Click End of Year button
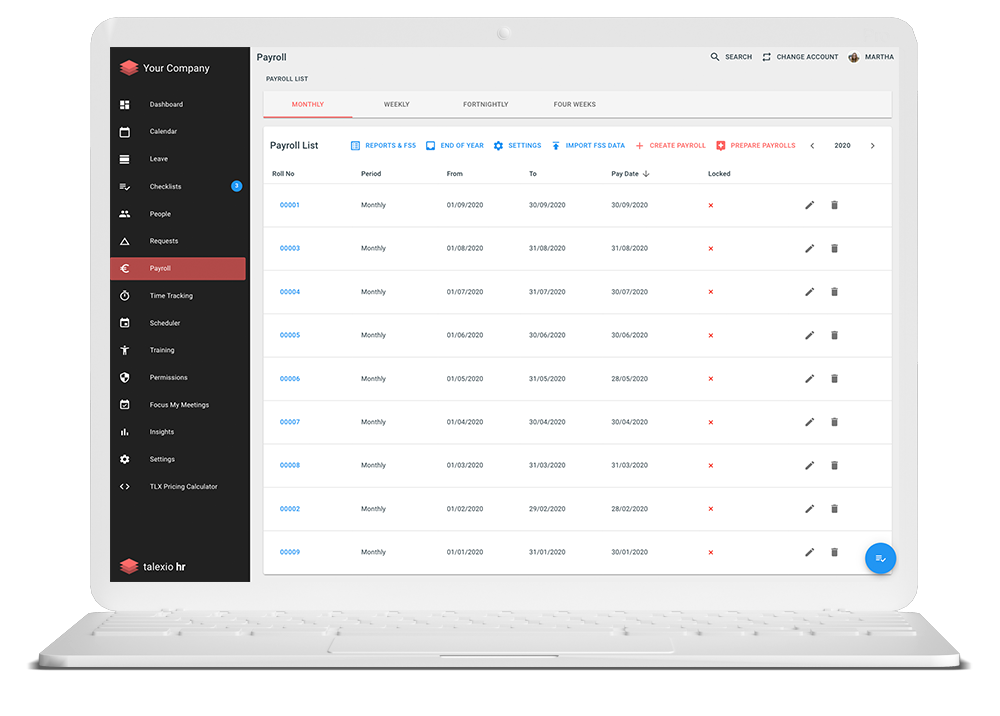The height and width of the screenshot is (716, 1000). pyautogui.click(x=455, y=145)
